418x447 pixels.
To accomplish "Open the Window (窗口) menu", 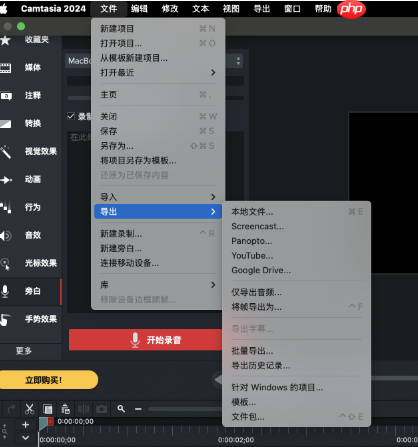I will (292, 9).
